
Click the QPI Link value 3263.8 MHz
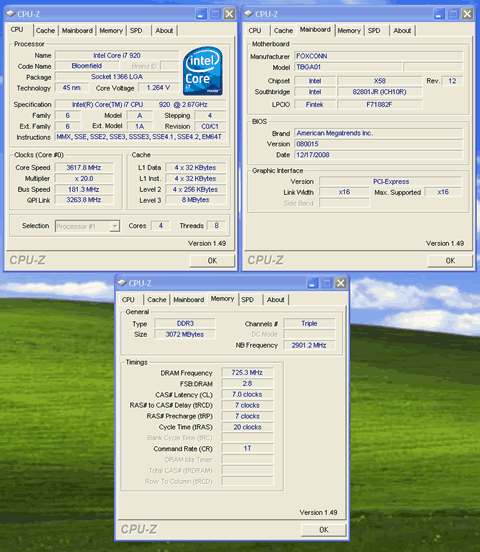point(84,200)
